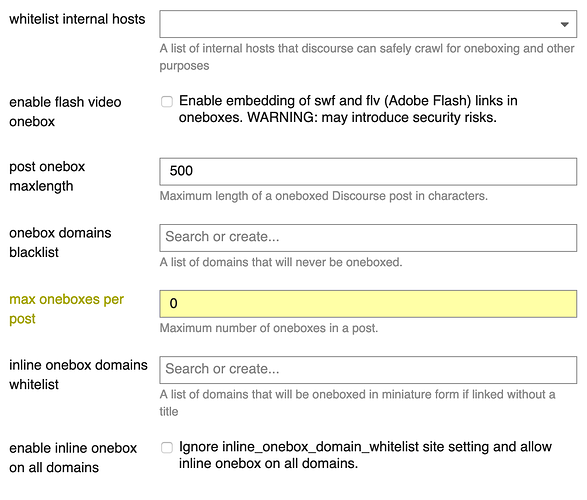Click 'Maximum number of oneboxes in a post' description
Viewport: 587px width, 500px height.
pyautogui.click(x=269, y=328)
